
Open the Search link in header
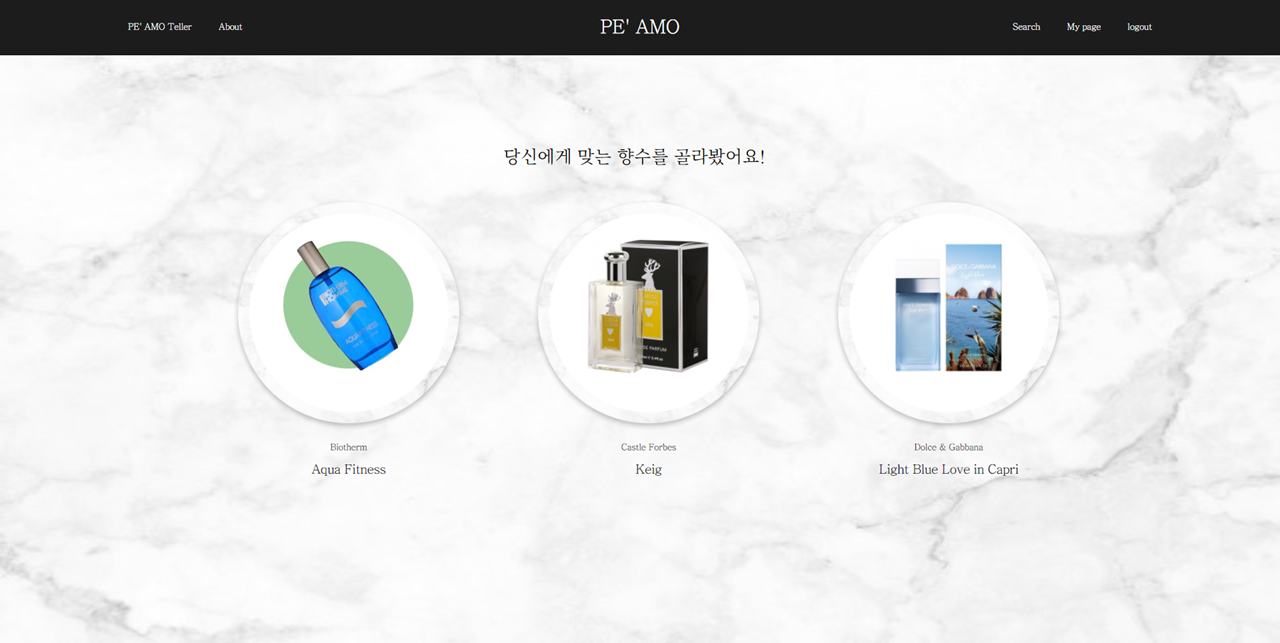1026,27
